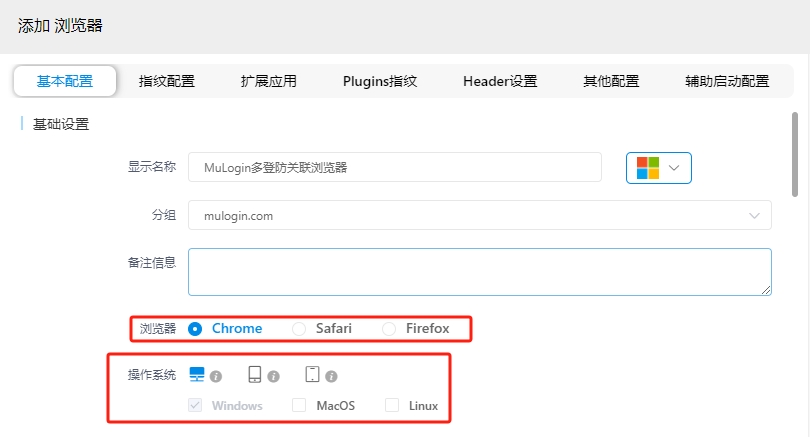810x437 pixels.
Task: Select the Chrome browser radio button
Action: coord(195,329)
